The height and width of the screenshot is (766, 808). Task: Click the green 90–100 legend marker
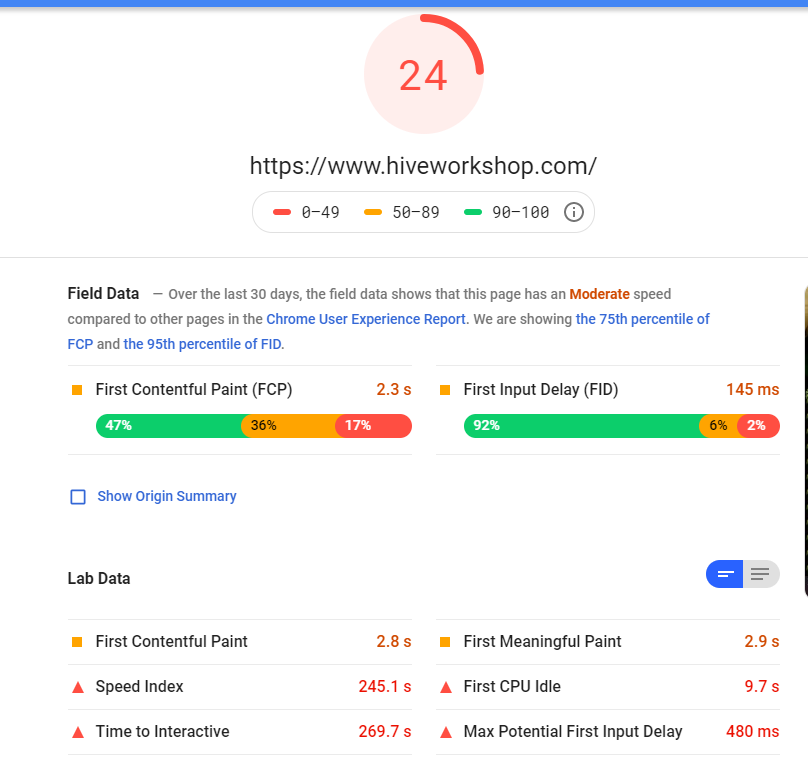473,212
